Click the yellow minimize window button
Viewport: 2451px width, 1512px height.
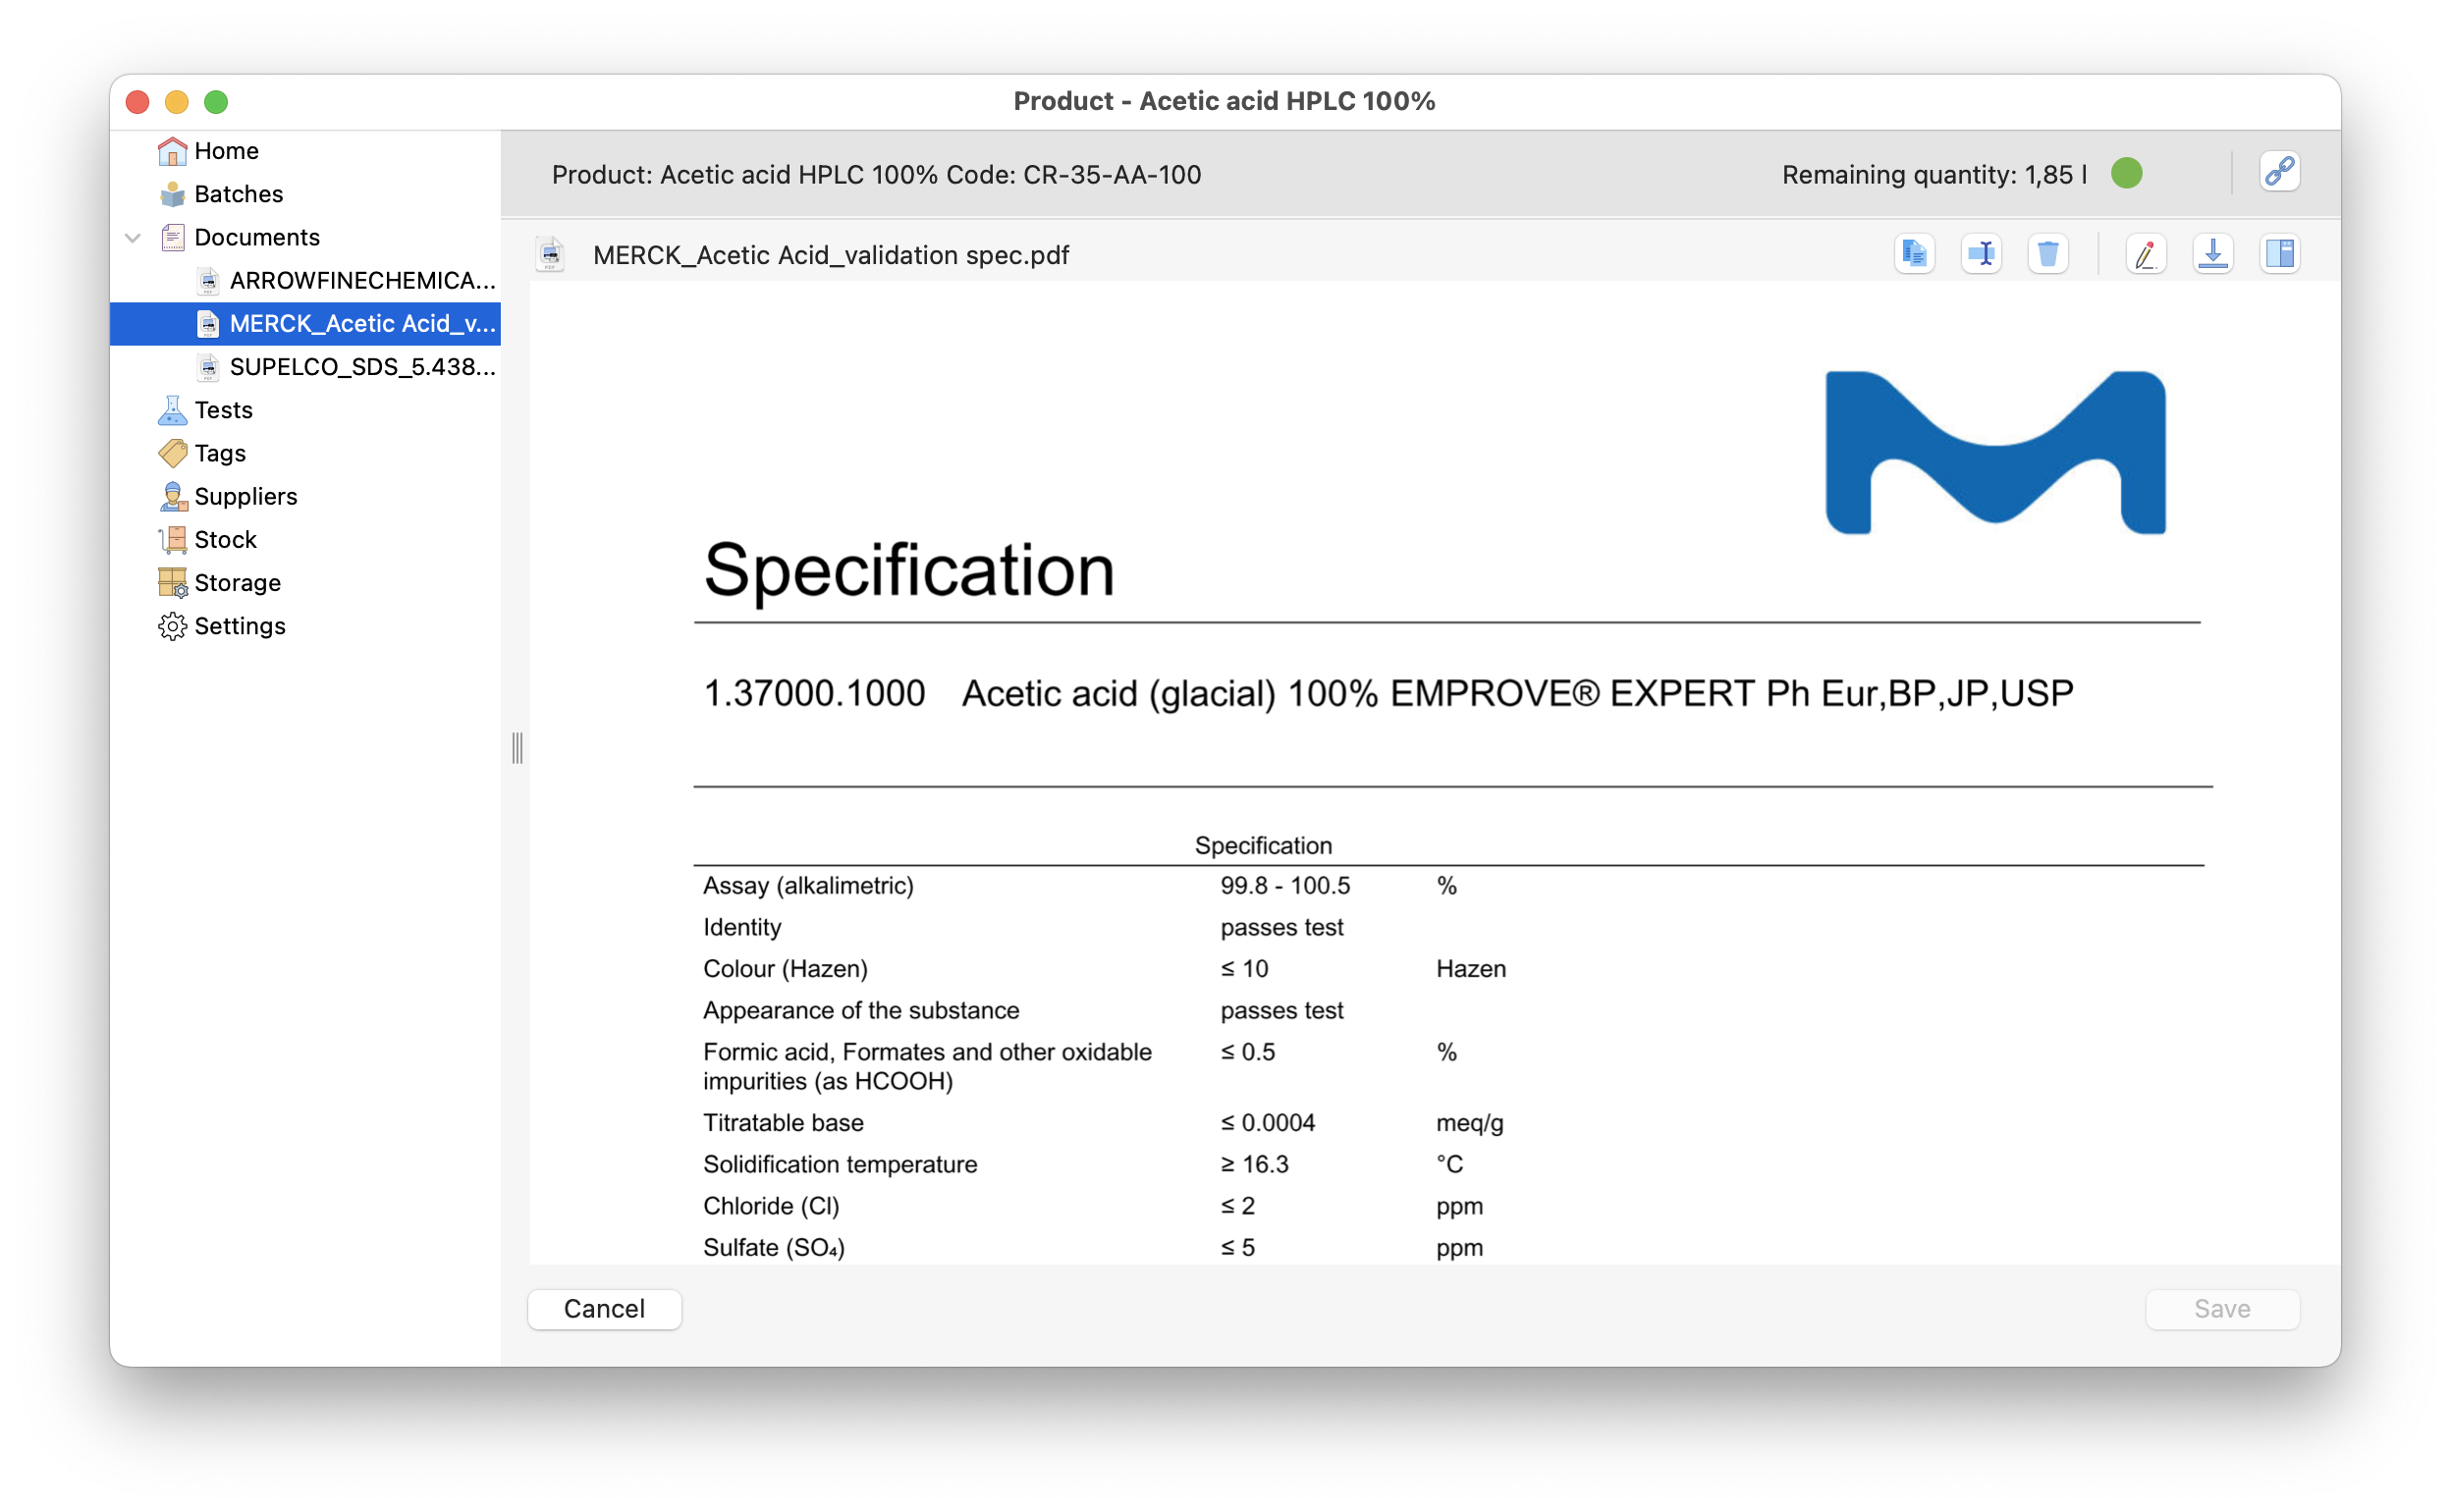coord(177,102)
